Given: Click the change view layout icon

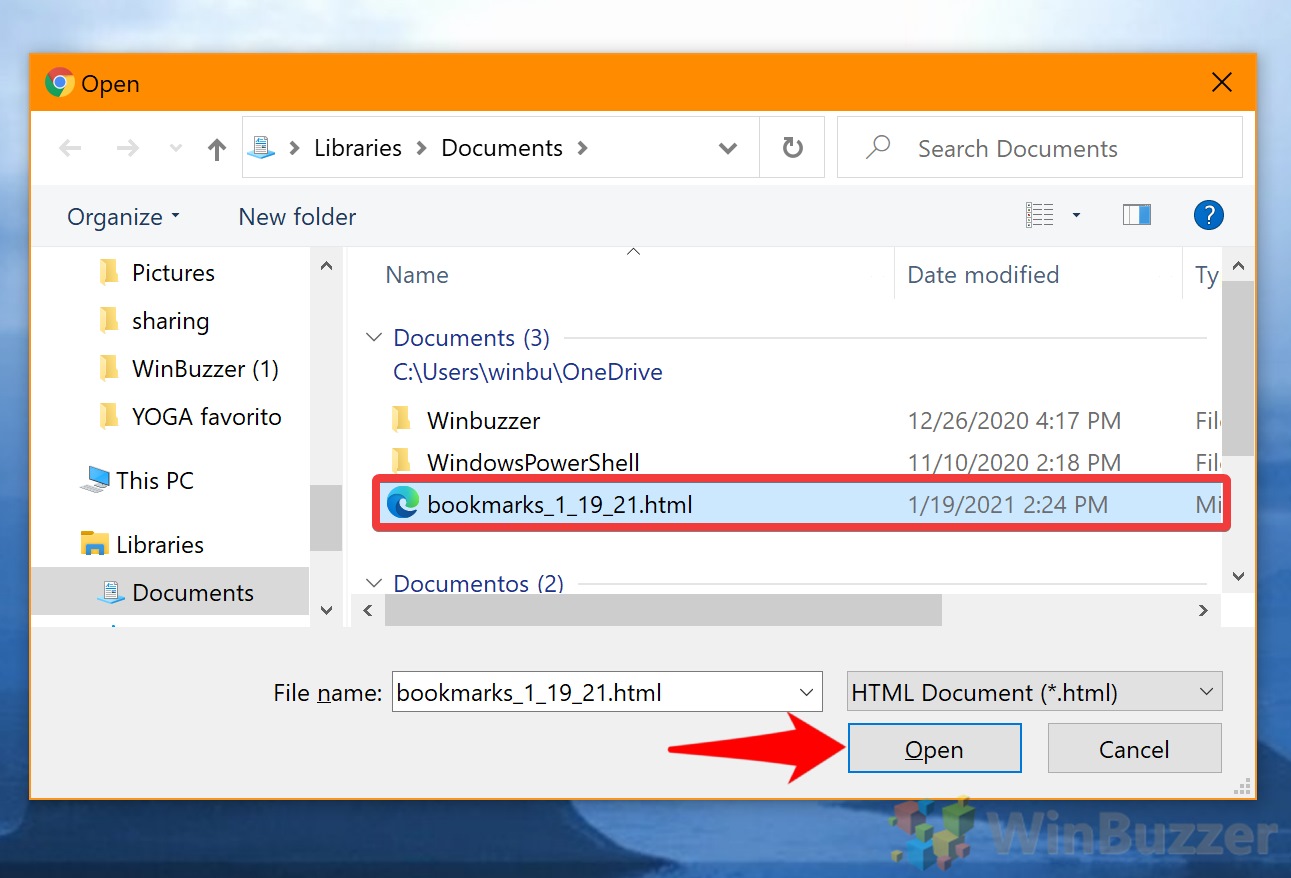Looking at the screenshot, I should pos(1040,214).
